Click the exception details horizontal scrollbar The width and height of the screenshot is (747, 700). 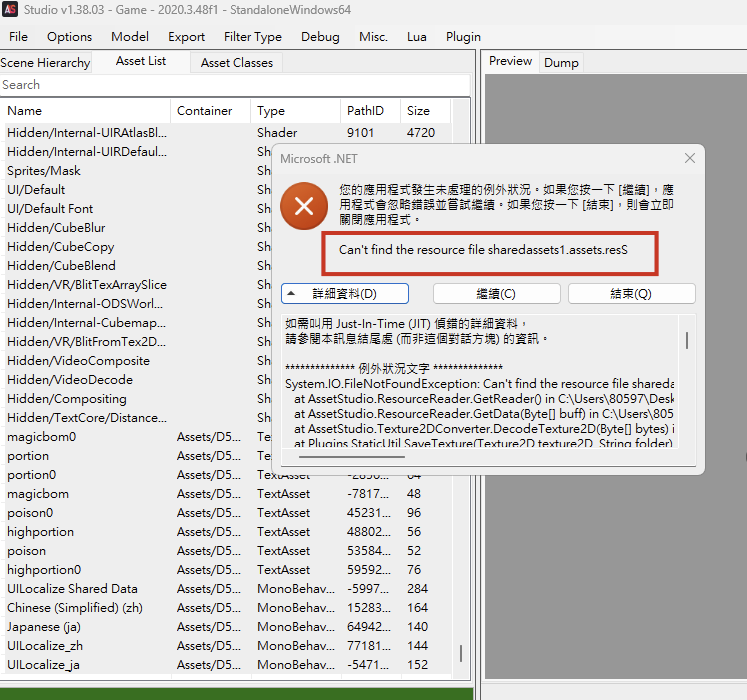pos(352,457)
